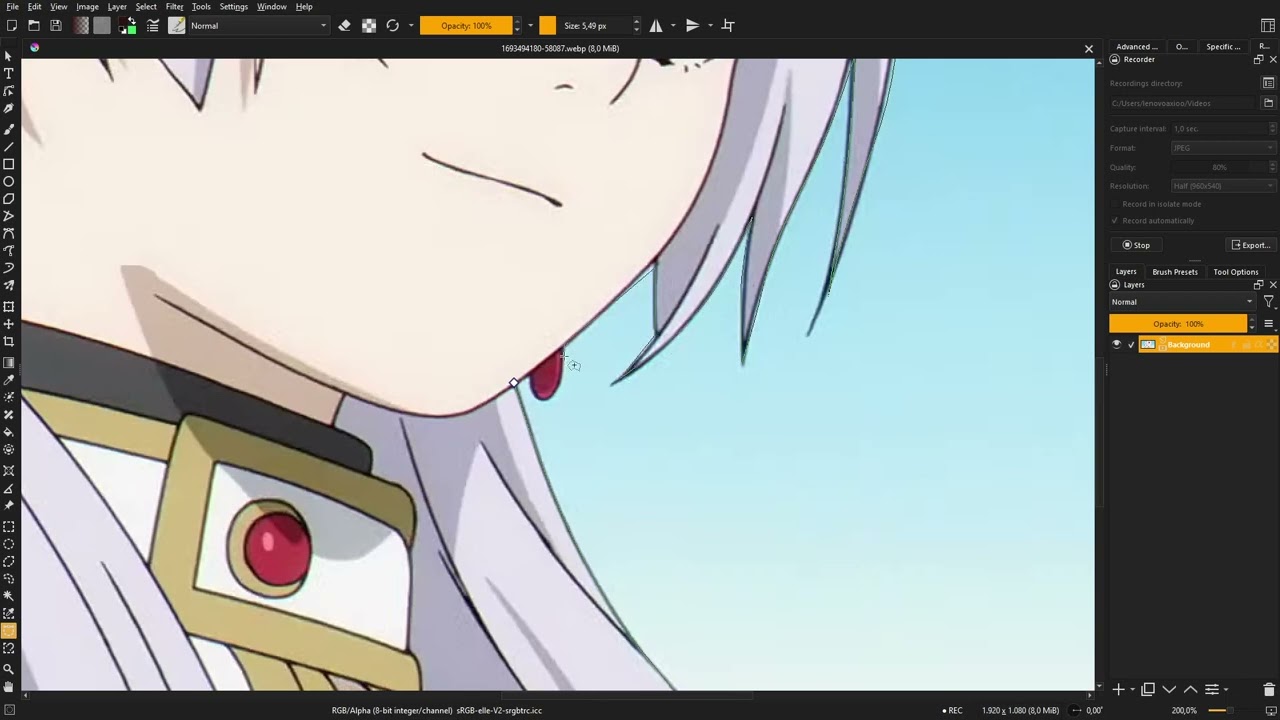The height and width of the screenshot is (720, 1280).
Task: Open the Settings menu
Action: click(233, 7)
